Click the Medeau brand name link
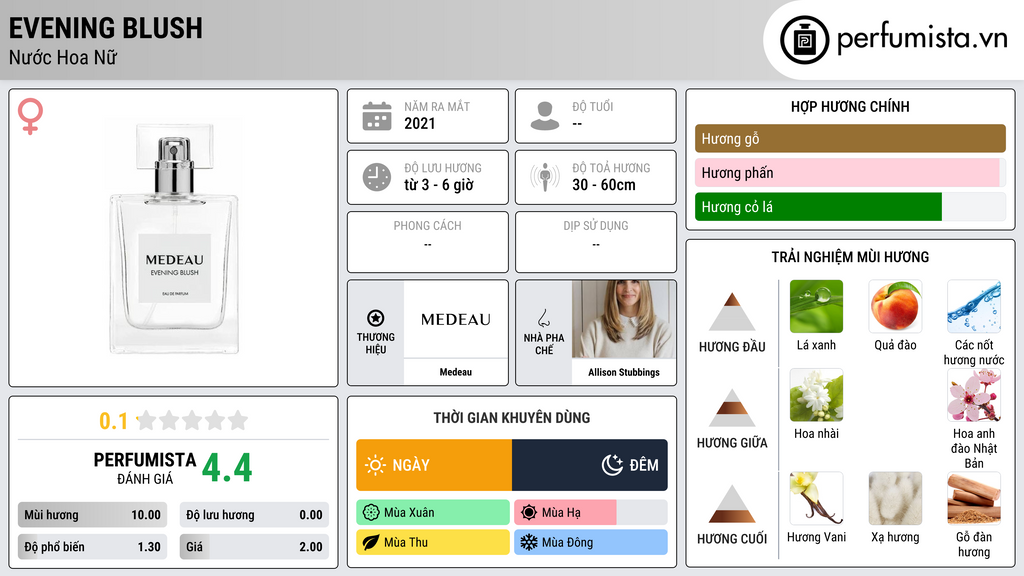Image resolution: width=1024 pixels, height=576 pixels. coord(455,372)
